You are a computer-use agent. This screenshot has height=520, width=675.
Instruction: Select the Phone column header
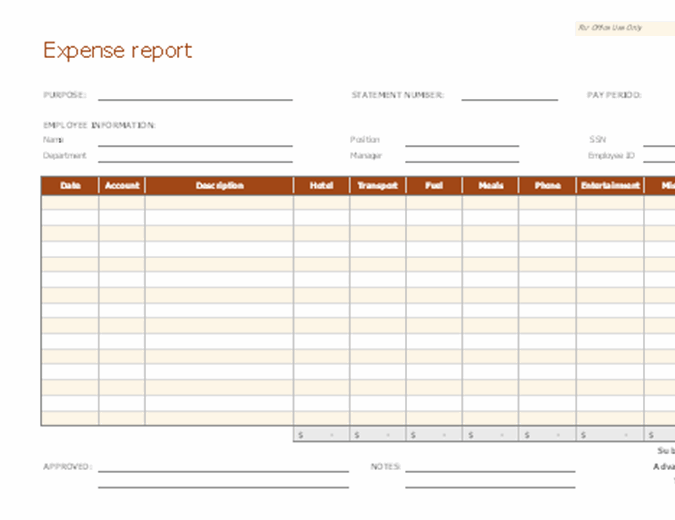coord(547,185)
